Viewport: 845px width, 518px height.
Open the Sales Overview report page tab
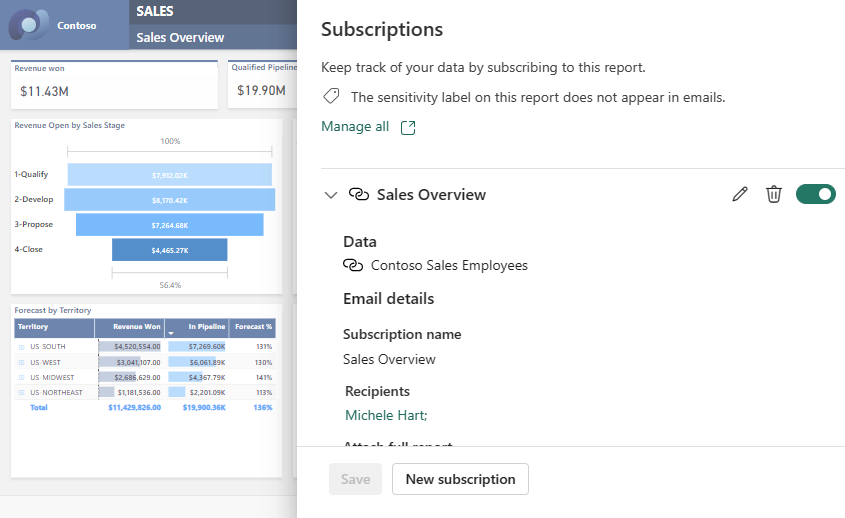[180, 37]
